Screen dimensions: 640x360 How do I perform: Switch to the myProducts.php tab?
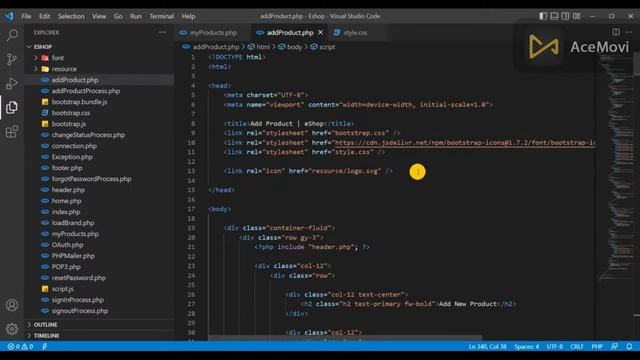point(212,32)
